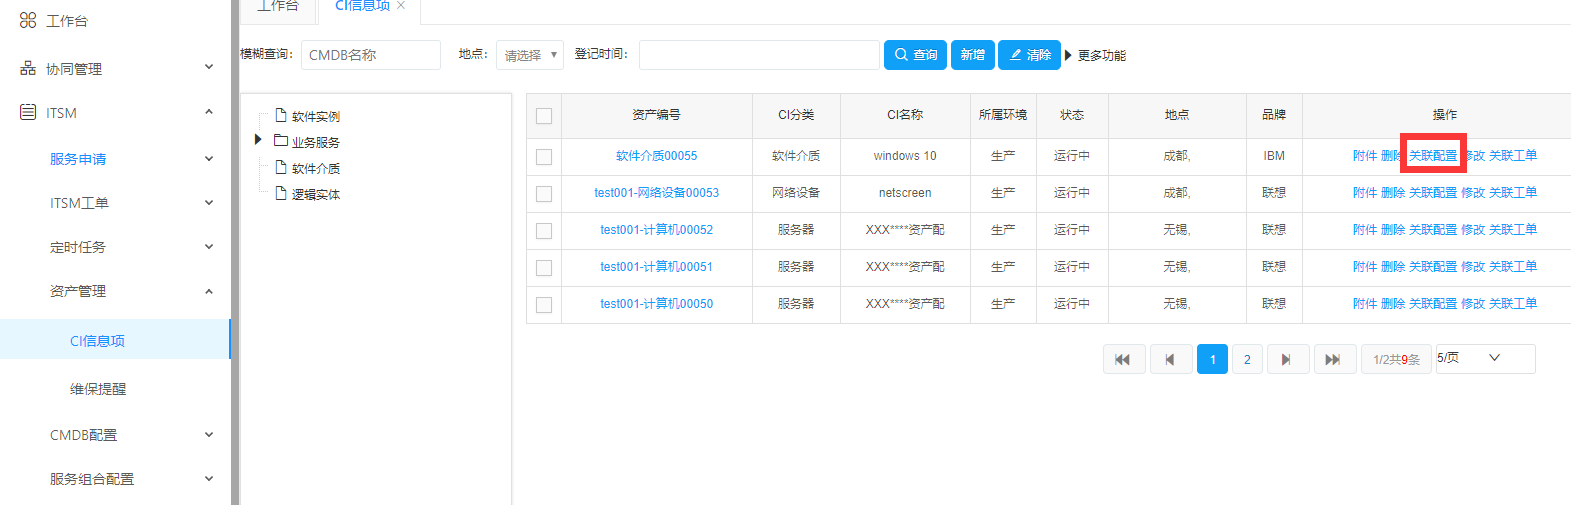Close the CI信息项 tab with X icon
The height and width of the screenshot is (505, 1571).
pos(401,6)
